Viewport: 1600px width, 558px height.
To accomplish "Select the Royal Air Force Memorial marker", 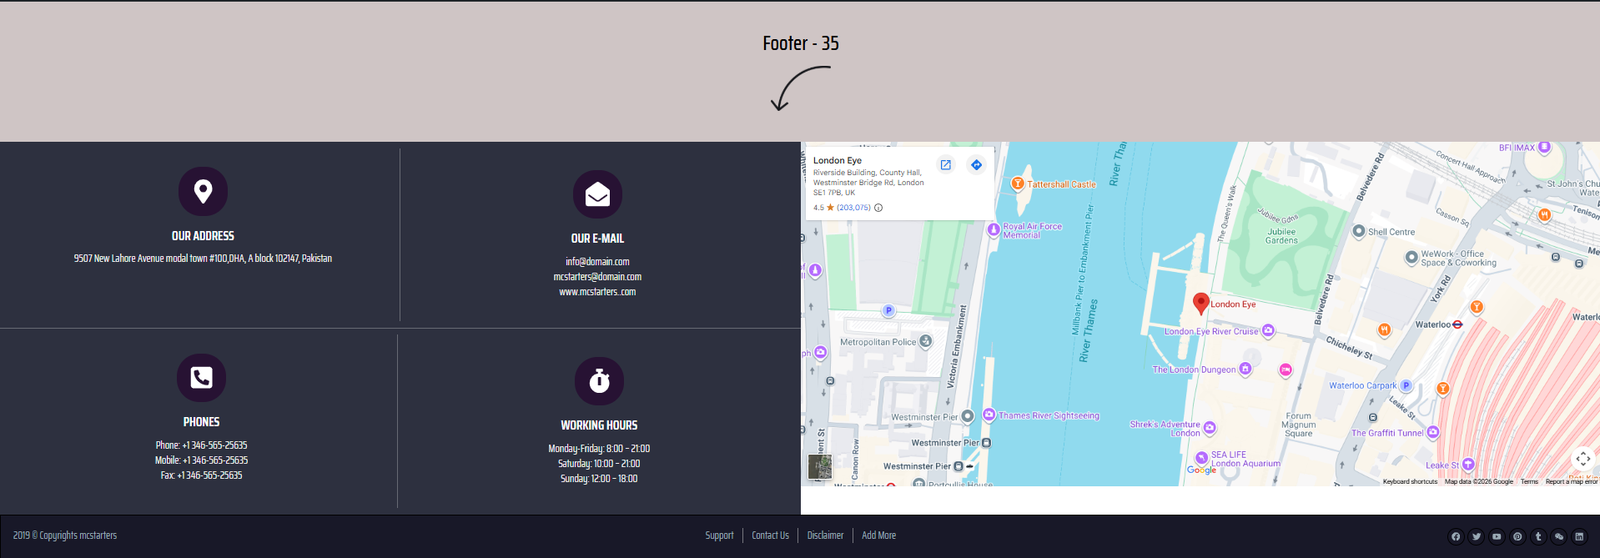I will (994, 230).
